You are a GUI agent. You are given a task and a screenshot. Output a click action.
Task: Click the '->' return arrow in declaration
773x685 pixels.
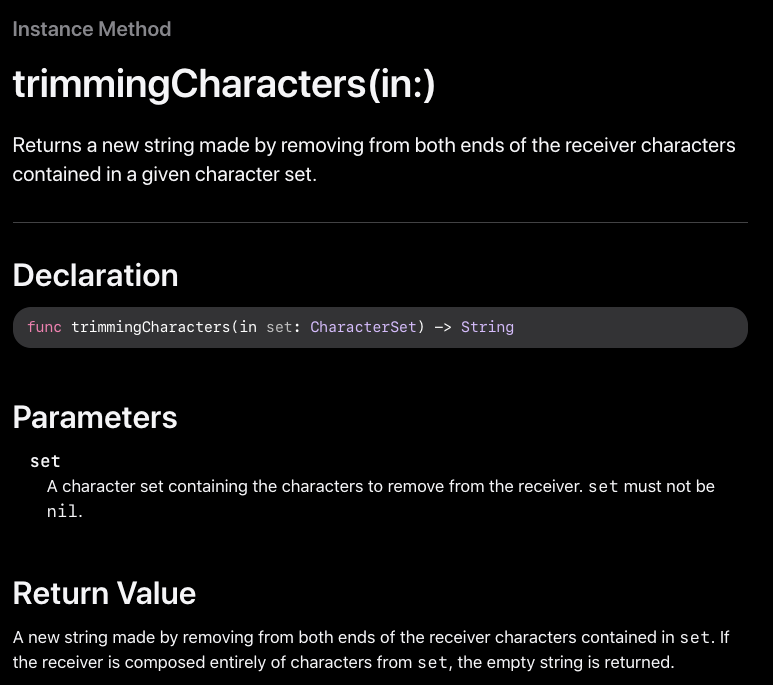pos(443,327)
